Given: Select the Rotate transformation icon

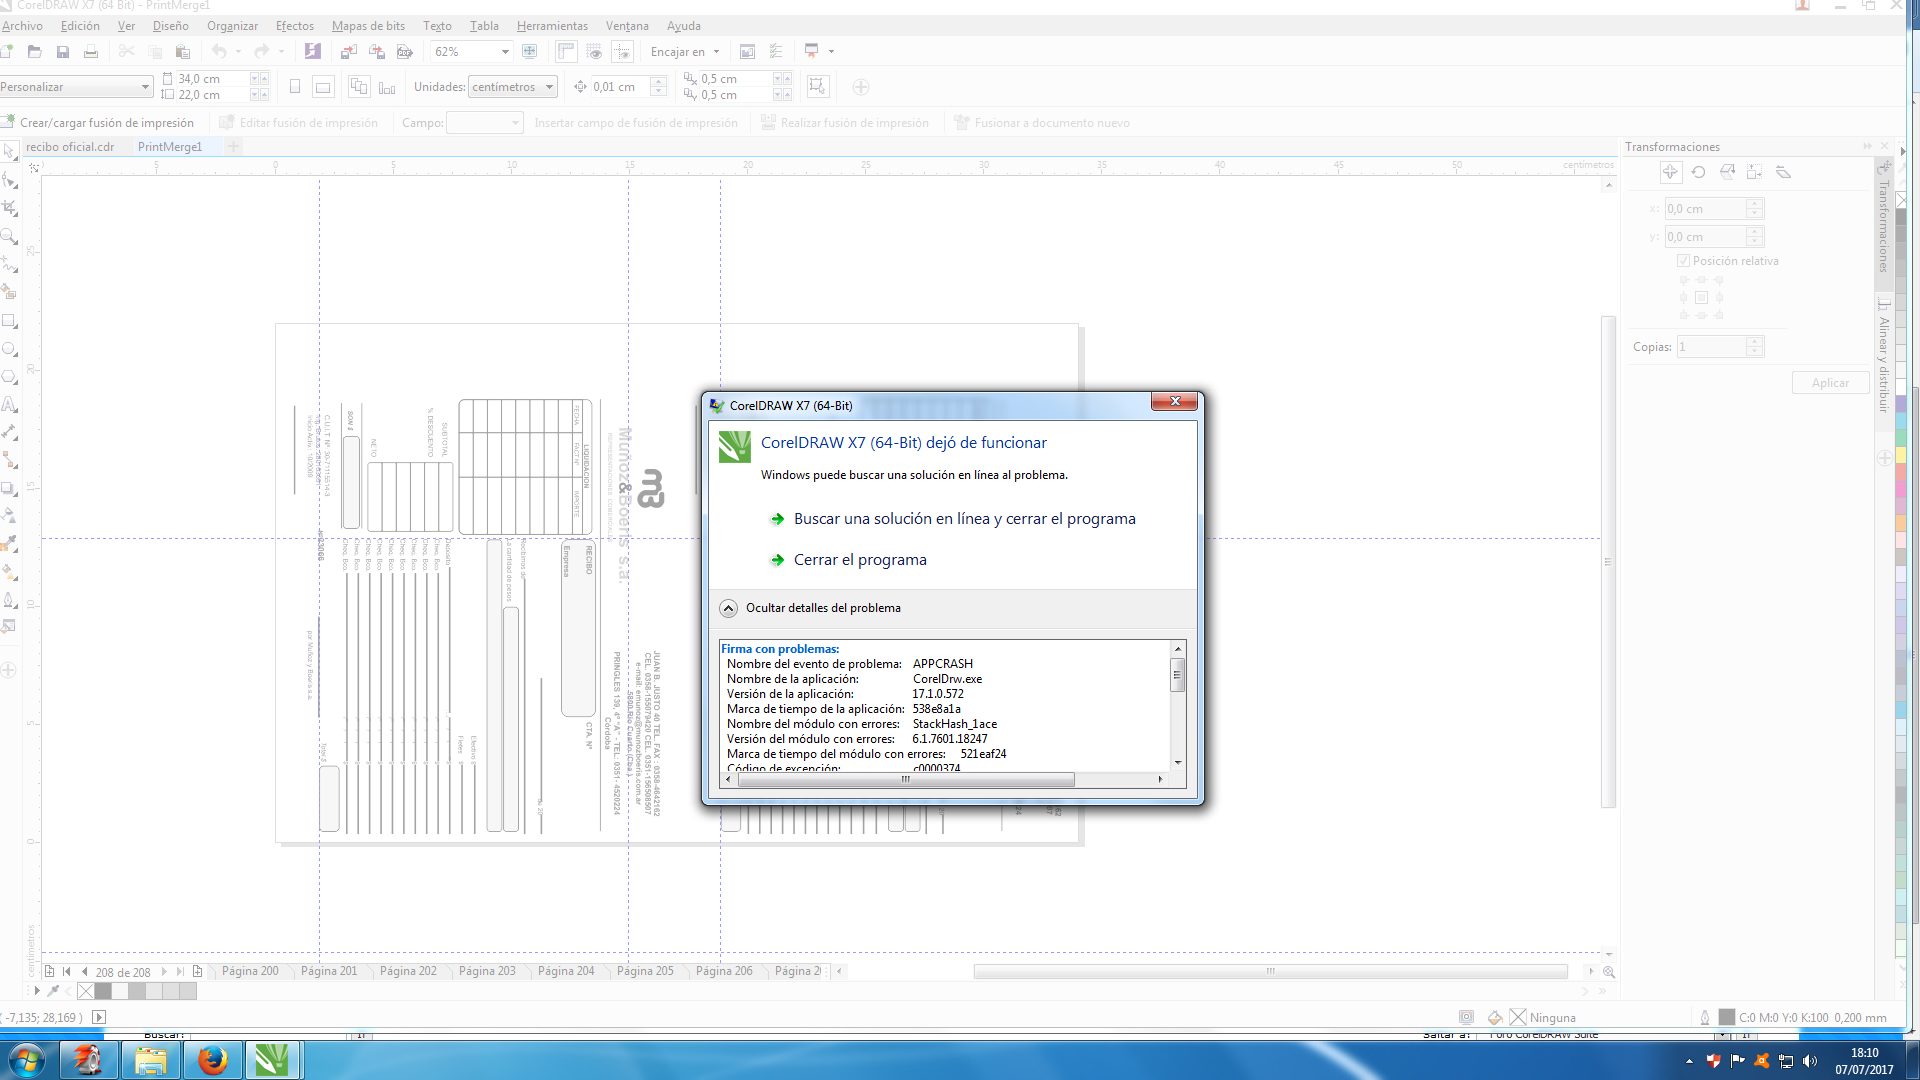Looking at the screenshot, I should 1698,172.
